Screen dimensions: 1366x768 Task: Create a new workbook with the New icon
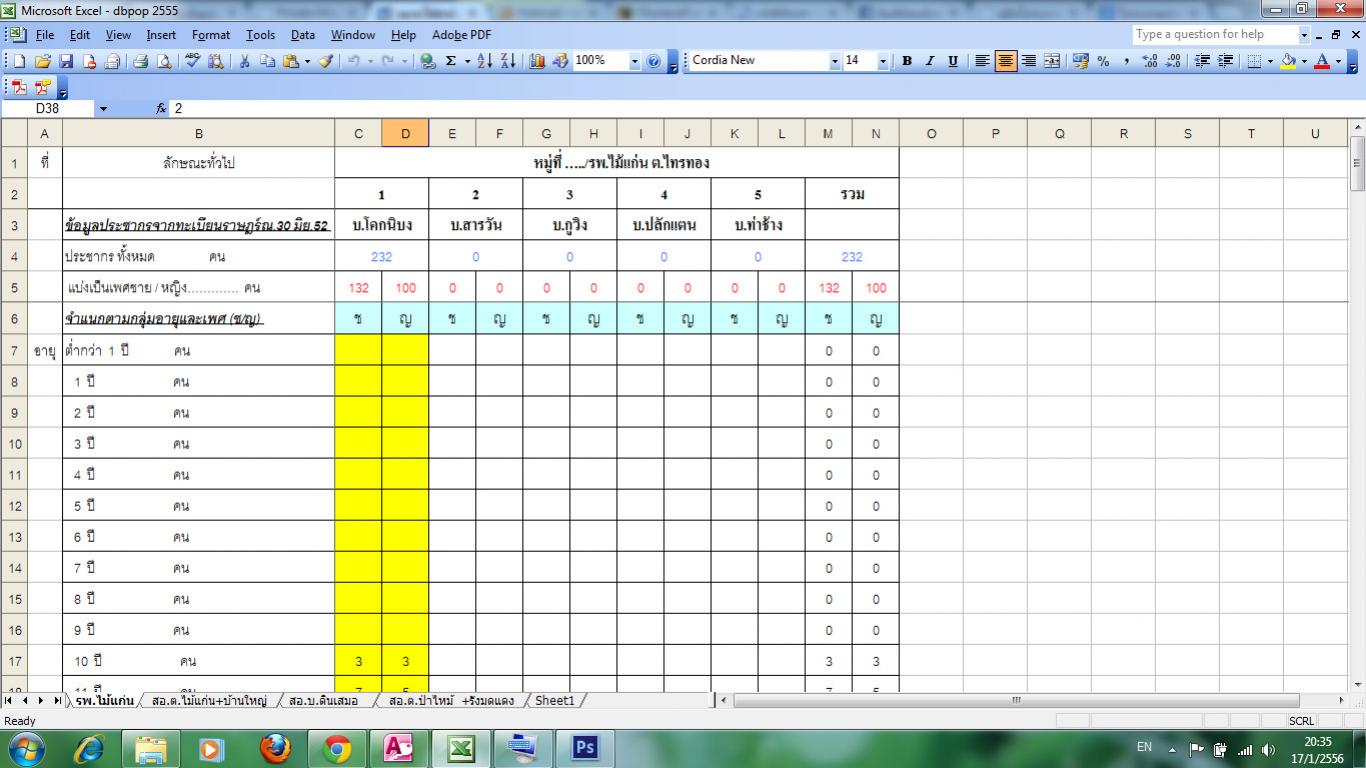(x=20, y=61)
